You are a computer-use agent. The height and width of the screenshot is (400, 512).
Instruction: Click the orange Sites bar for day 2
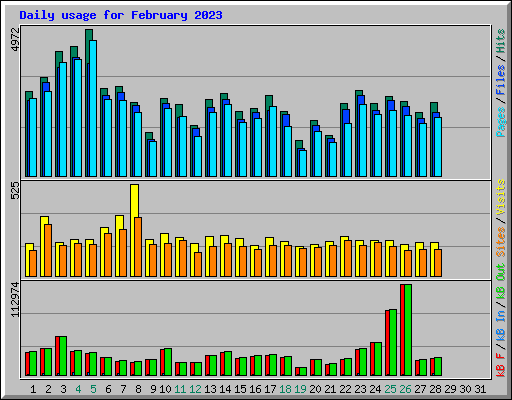48,250
